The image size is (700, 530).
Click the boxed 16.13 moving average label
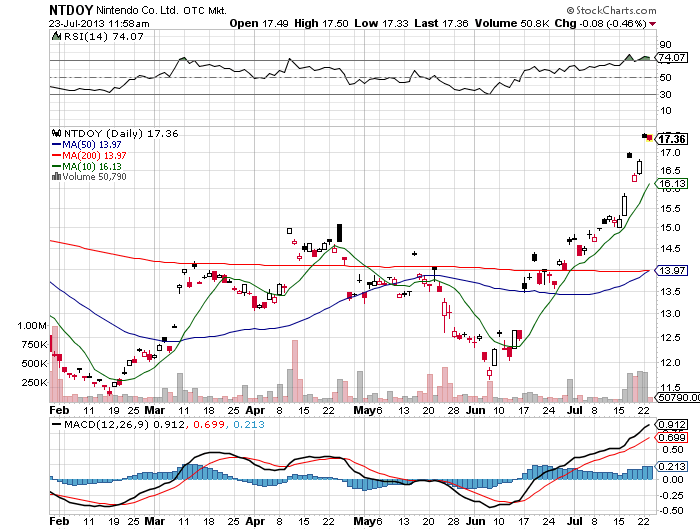pos(672,184)
